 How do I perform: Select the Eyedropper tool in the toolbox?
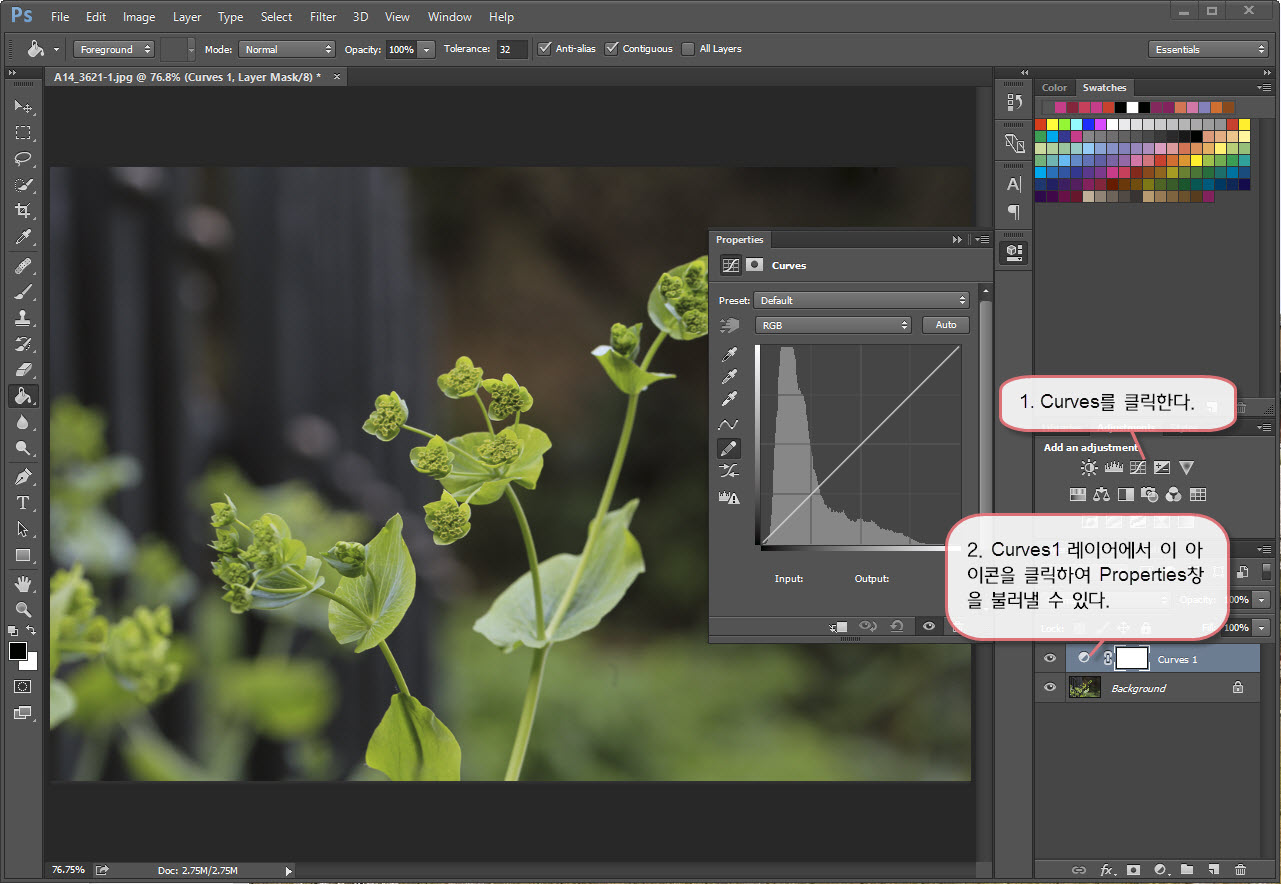point(23,237)
